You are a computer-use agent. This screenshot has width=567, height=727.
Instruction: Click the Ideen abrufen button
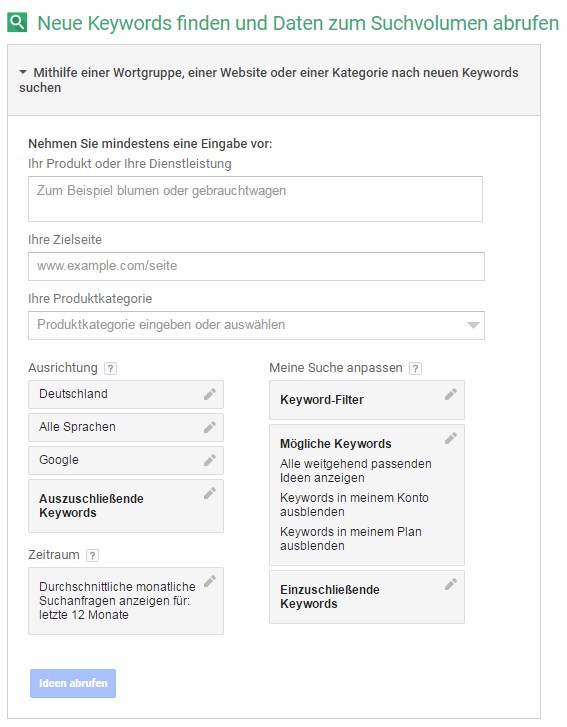point(73,683)
